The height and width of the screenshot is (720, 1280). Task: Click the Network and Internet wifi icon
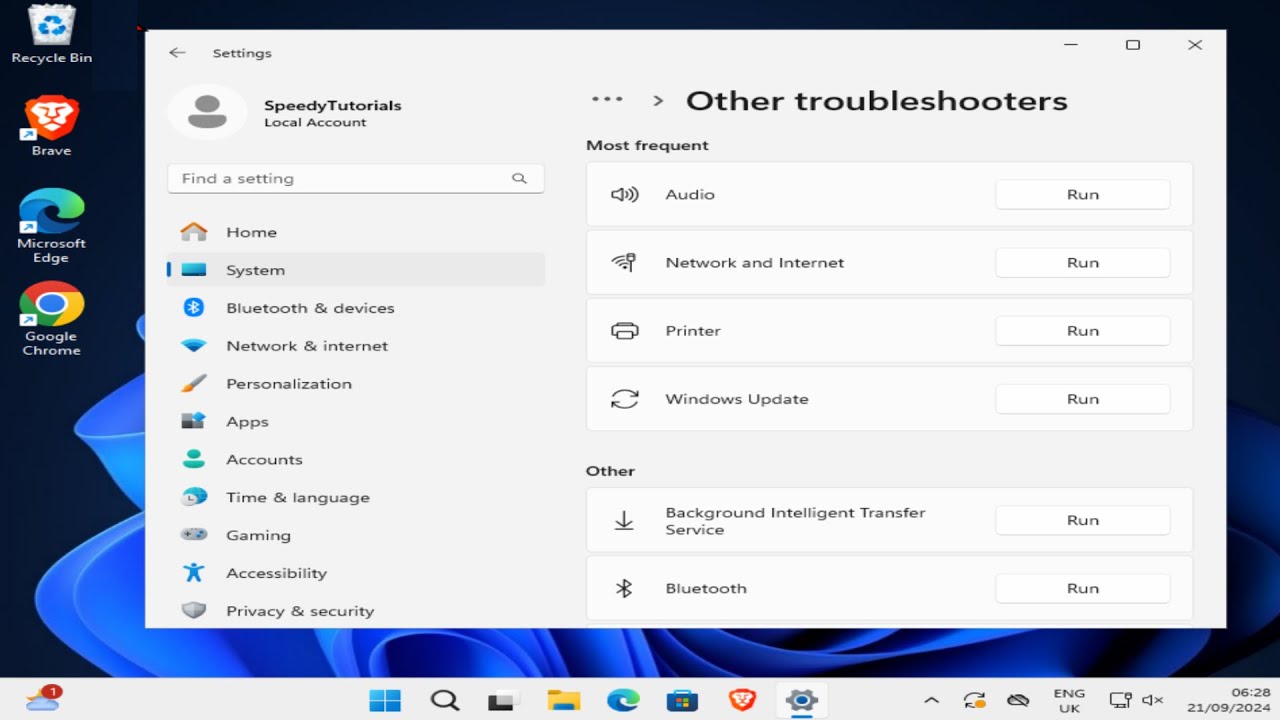coord(624,263)
